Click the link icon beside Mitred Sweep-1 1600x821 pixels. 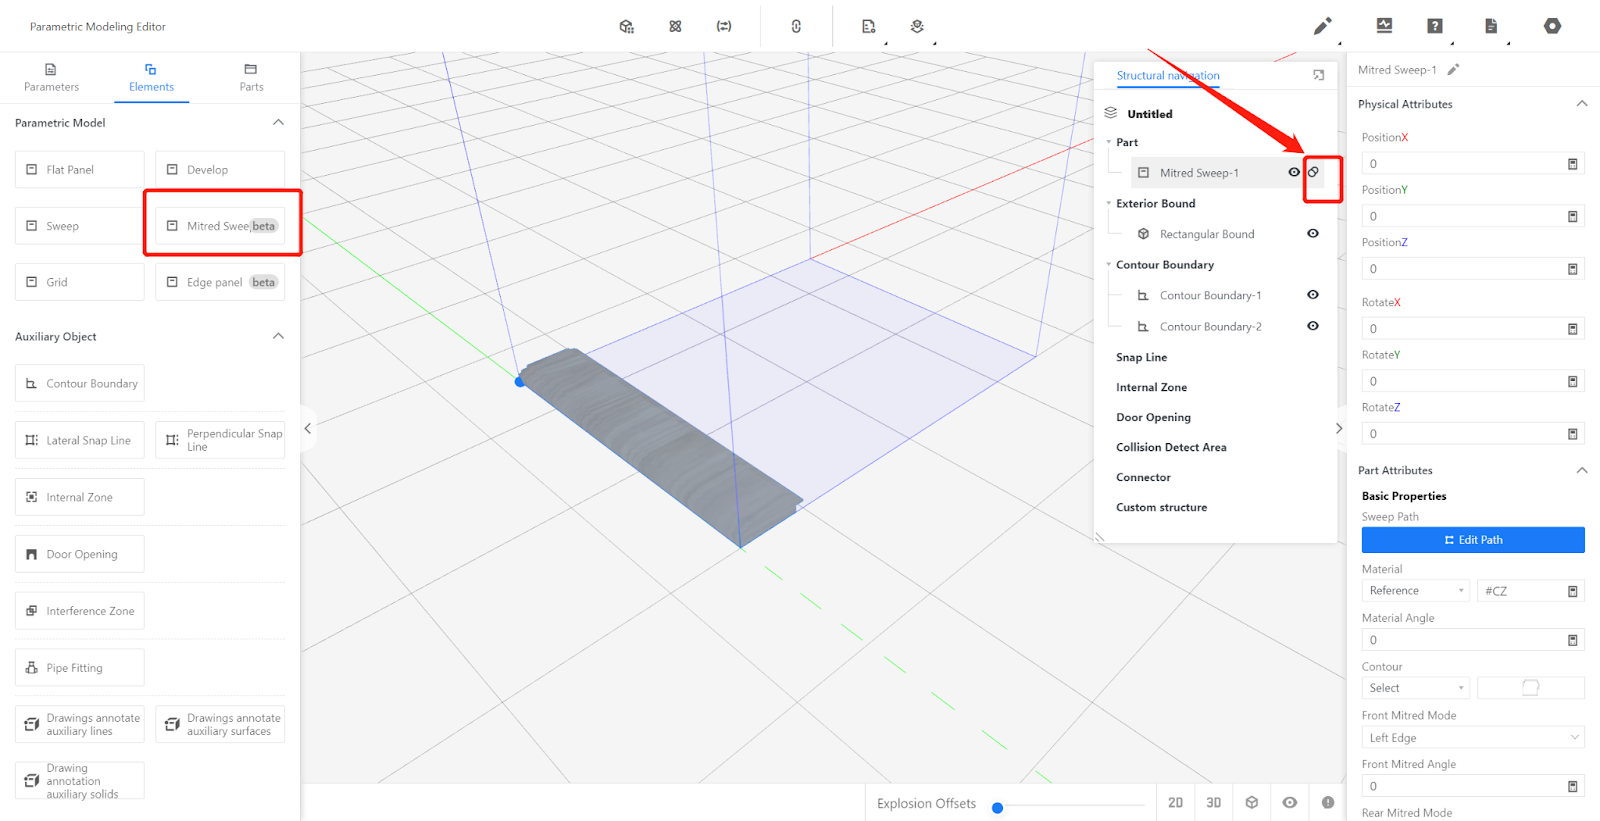click(x=1314, y=172)
